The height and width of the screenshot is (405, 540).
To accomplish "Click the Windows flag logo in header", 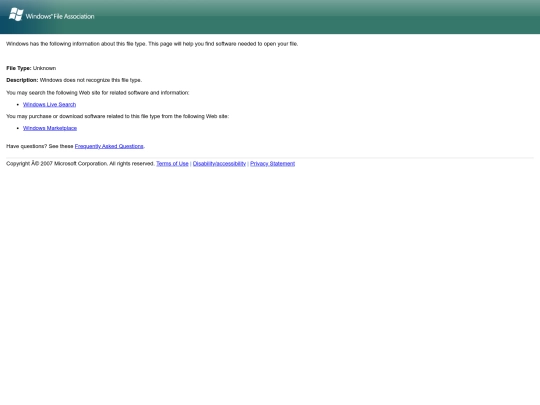I will pyautogui.click(x=16, y=14).
